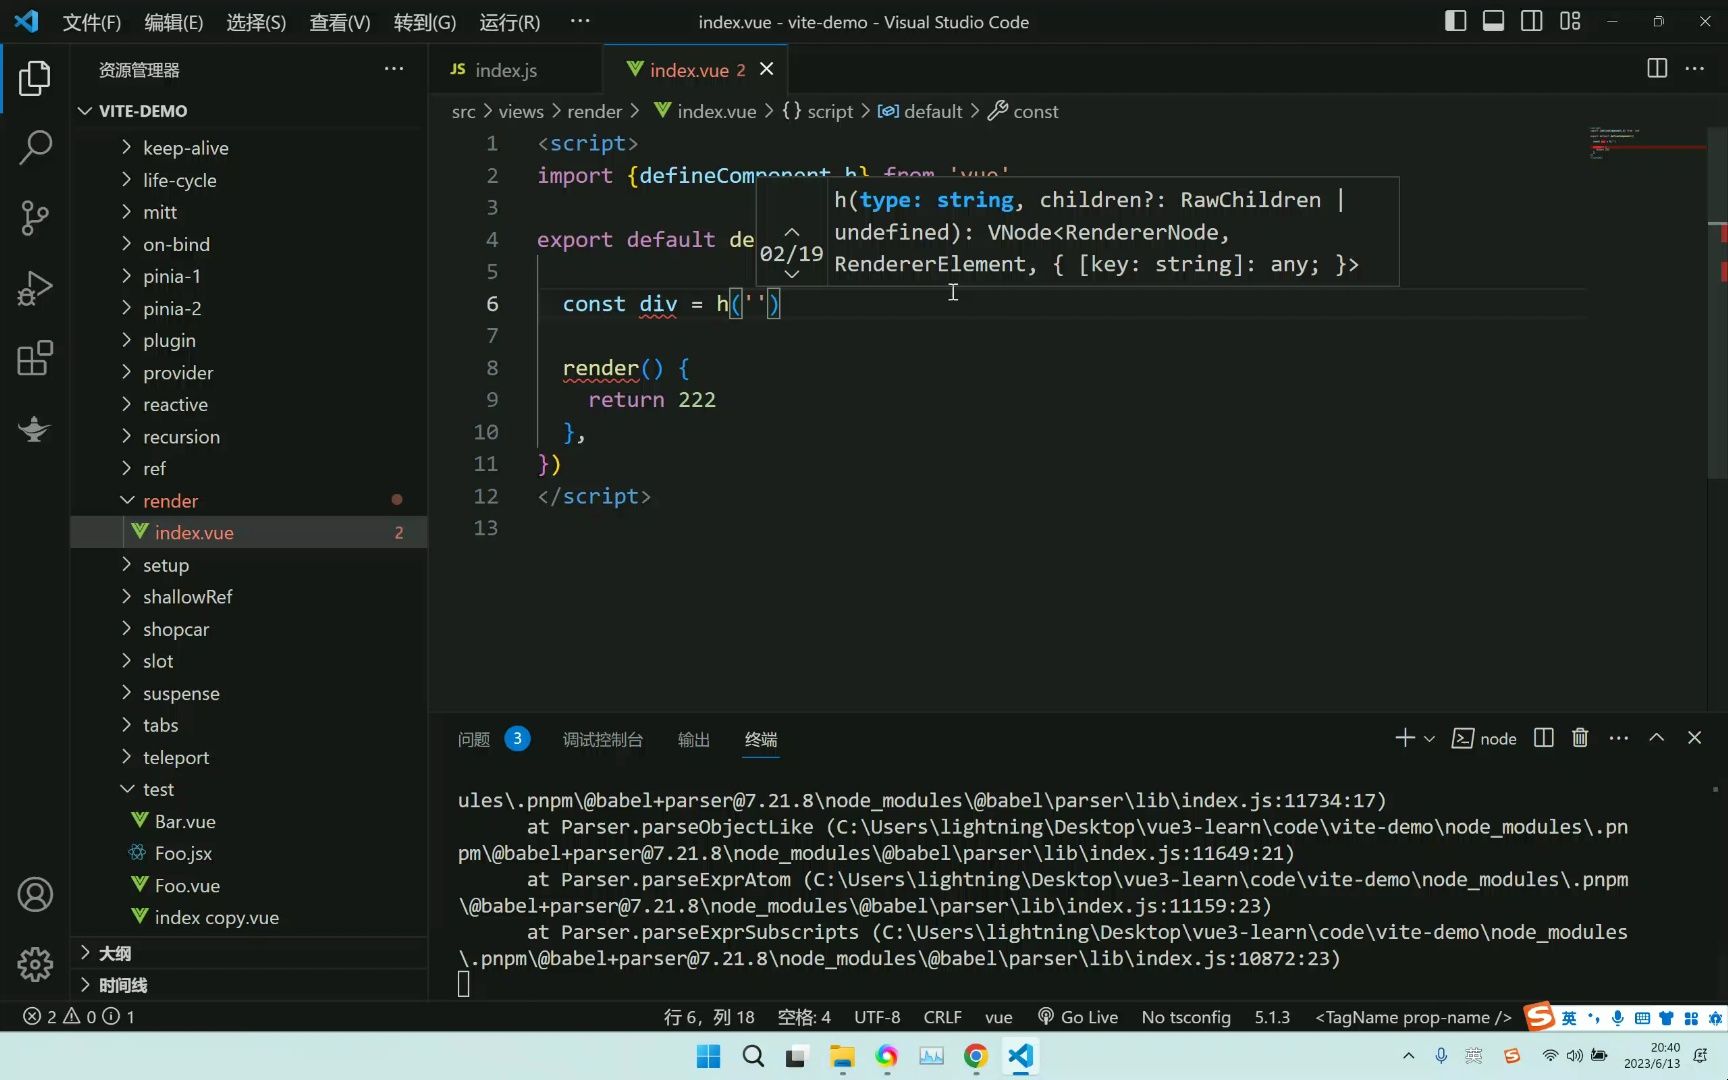Click the 行 6, 列 18 cursor position
Viewport: 1728px width, 1080px height.
(709, 1016)
